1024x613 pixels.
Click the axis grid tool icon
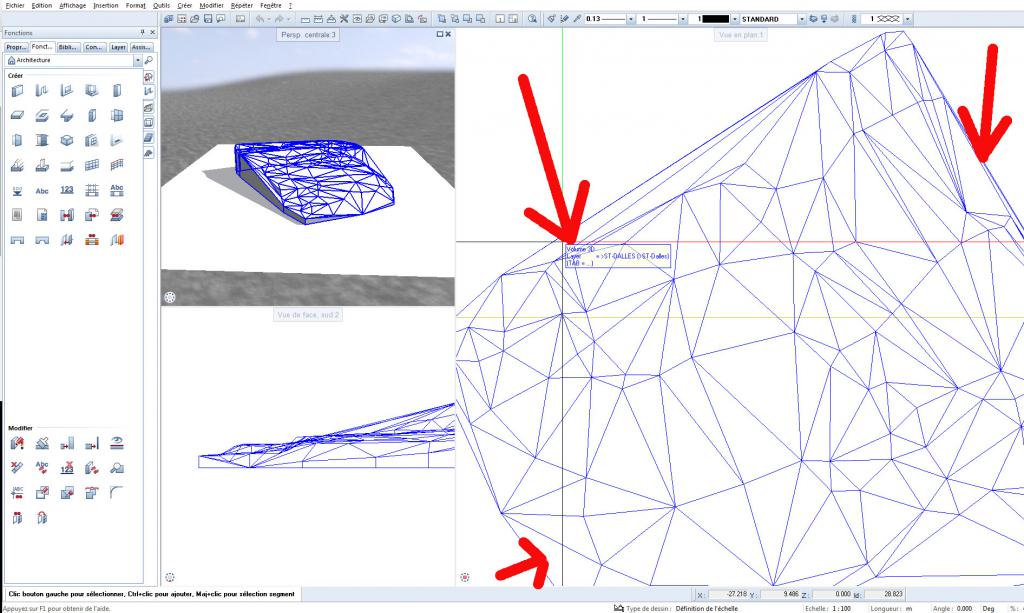[91, 190]
